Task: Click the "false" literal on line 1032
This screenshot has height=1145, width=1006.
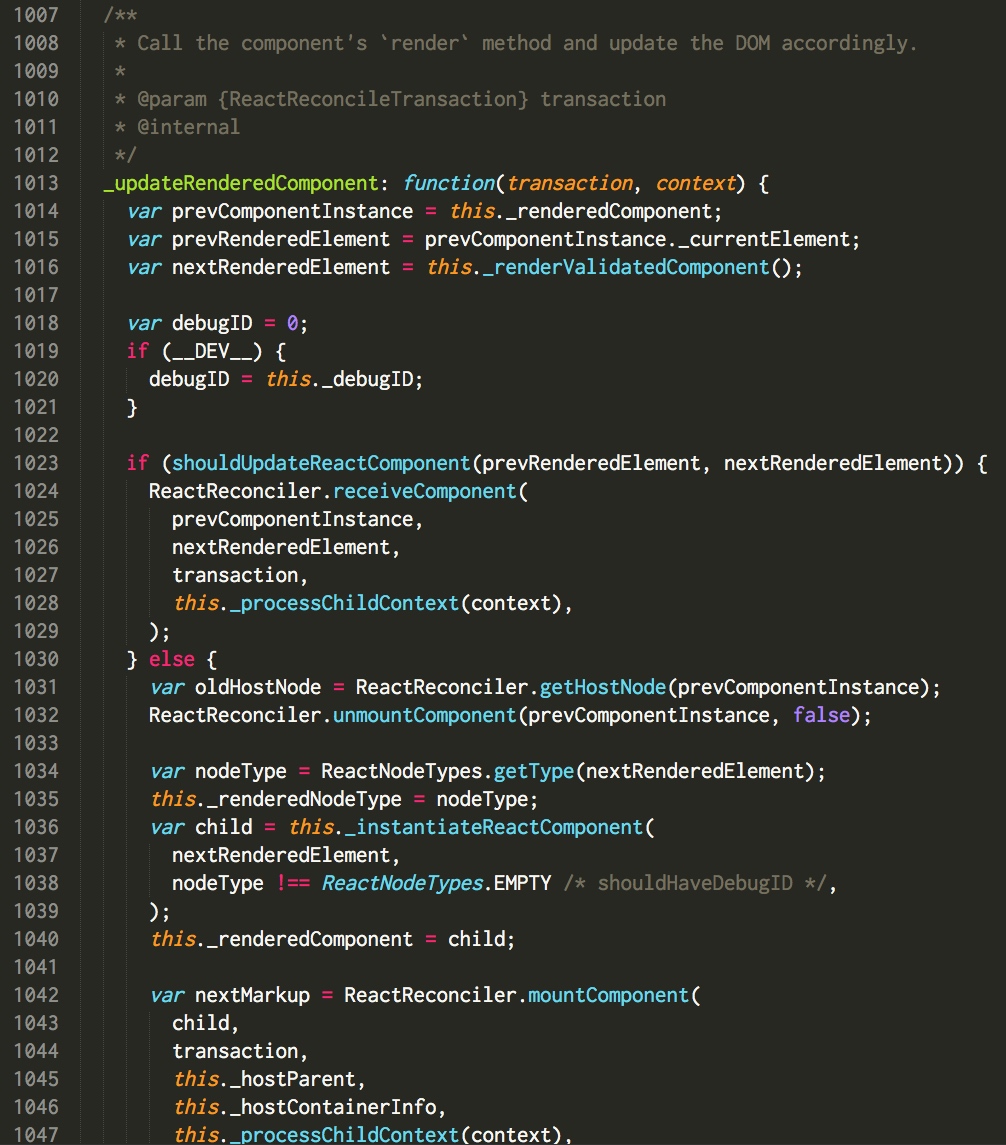Action: pyautogui.click(x=821, y=715)
